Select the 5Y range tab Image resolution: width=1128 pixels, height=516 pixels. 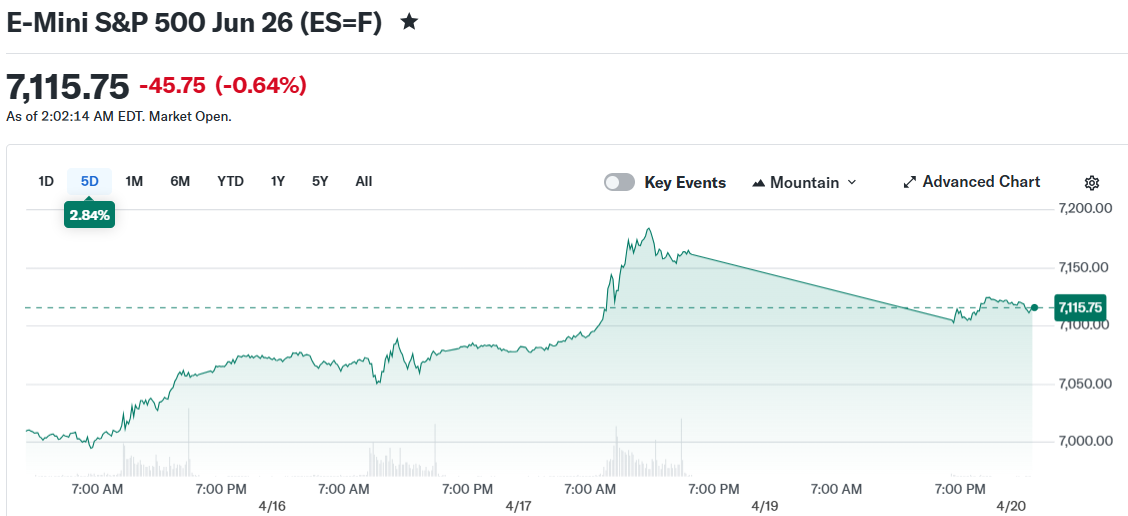[x=320, y=181]
